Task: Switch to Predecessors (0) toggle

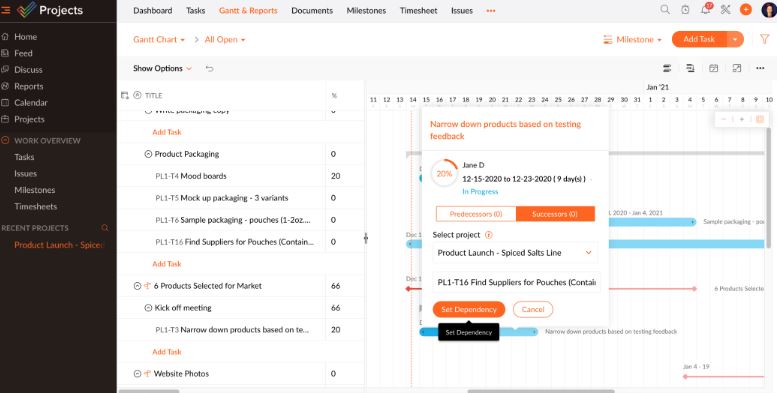Action: point(476,214)
